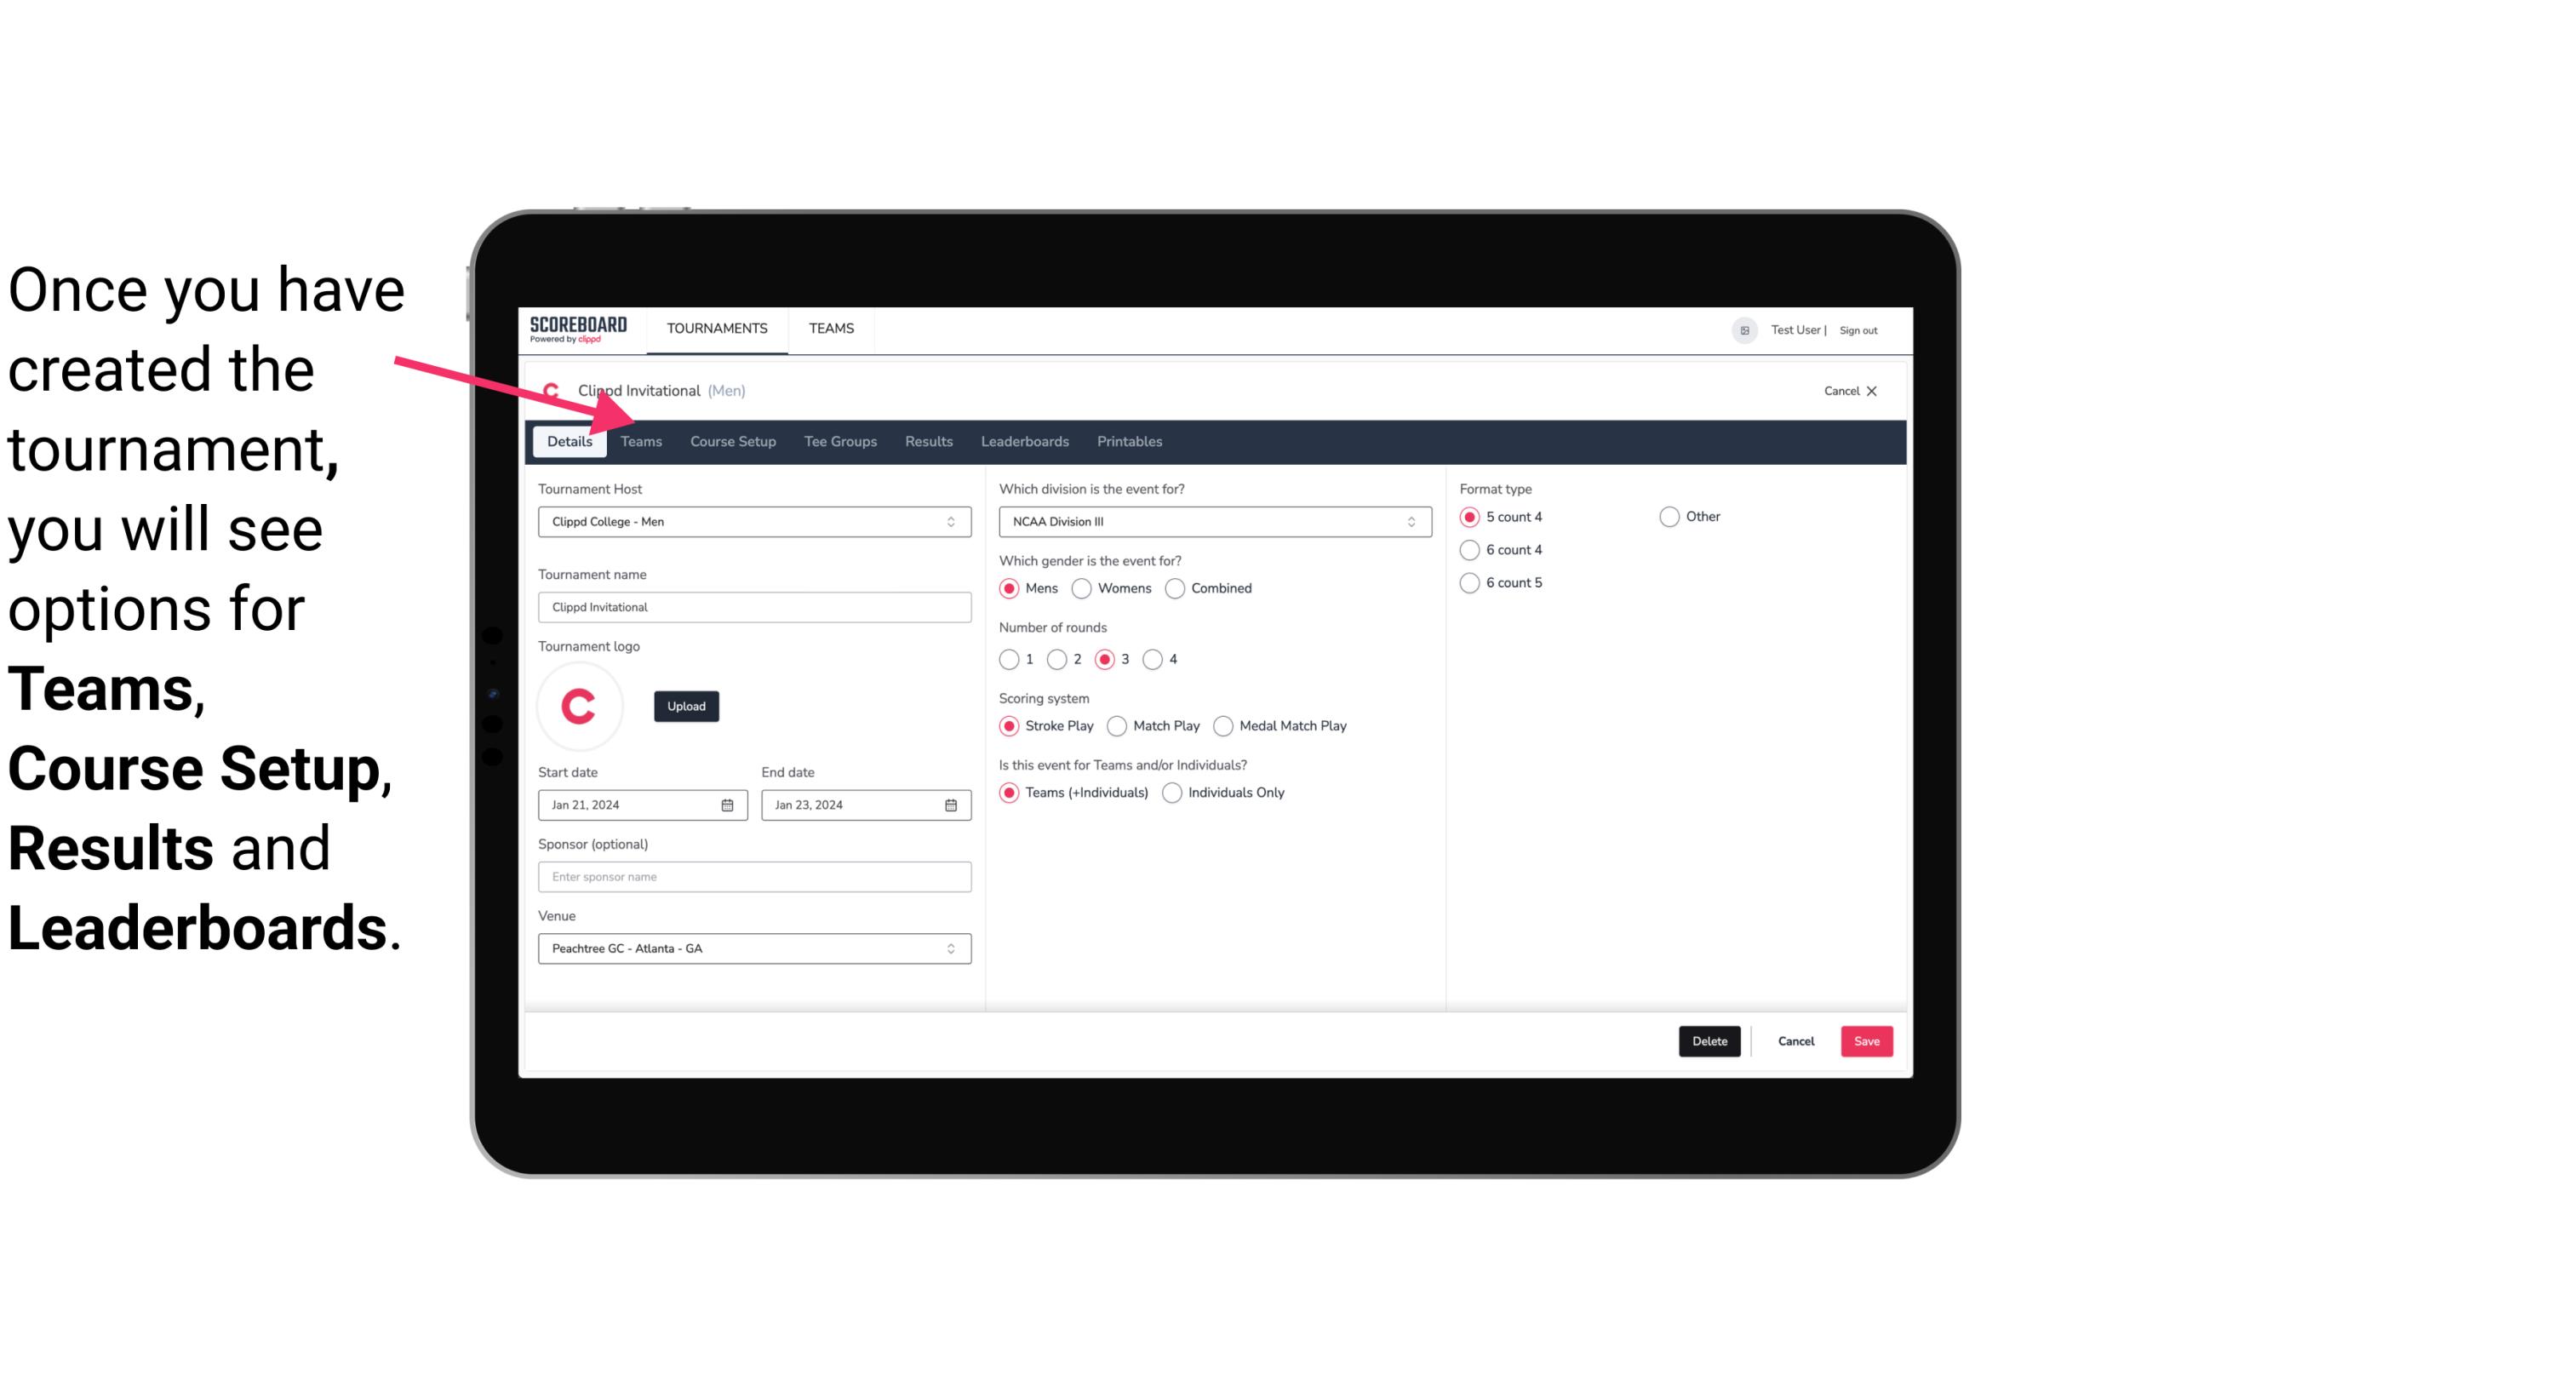The image size is (2576, 1386).
Task: Select Match Play scoring system
Action: pos(1116,725)
